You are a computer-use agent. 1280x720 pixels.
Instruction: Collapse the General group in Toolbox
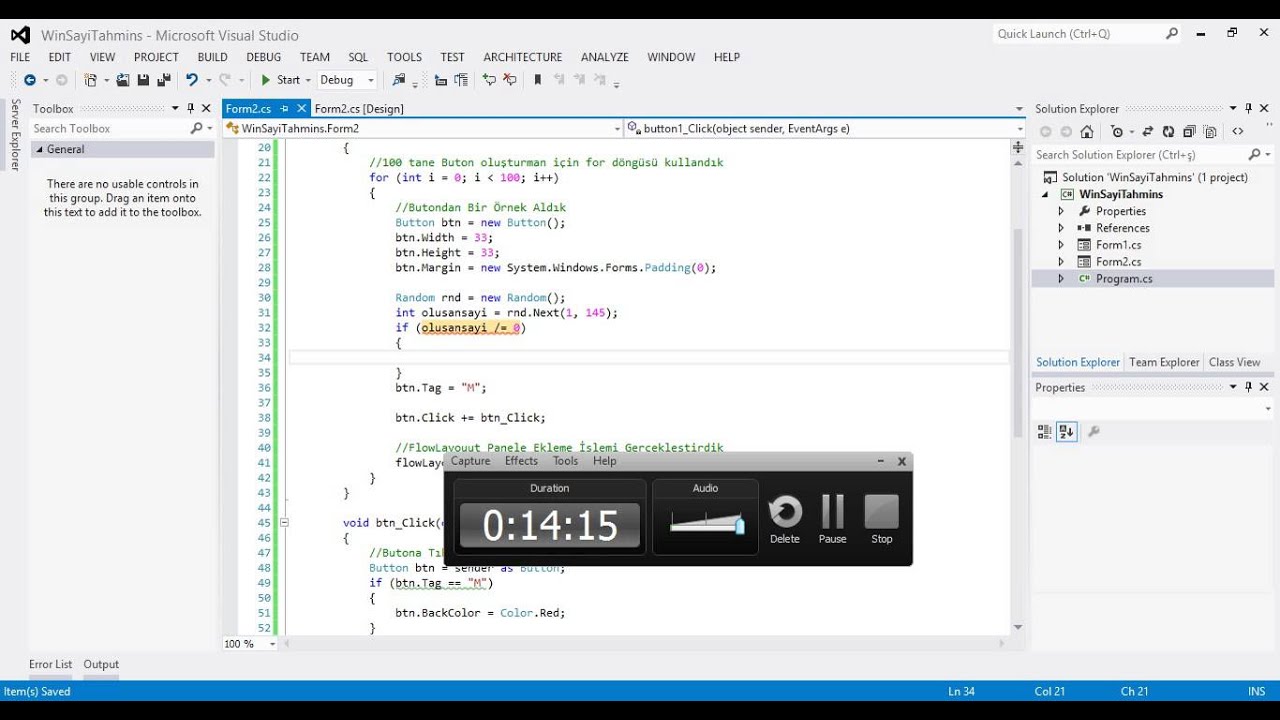point(39,149)
